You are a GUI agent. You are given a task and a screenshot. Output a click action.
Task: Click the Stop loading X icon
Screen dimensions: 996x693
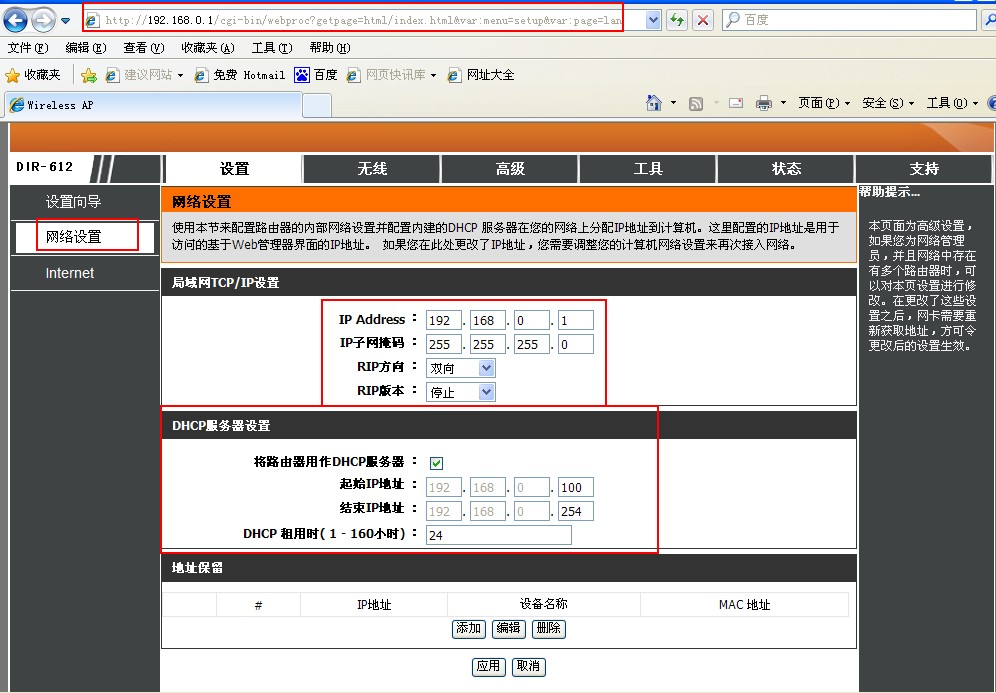point(703,20)
